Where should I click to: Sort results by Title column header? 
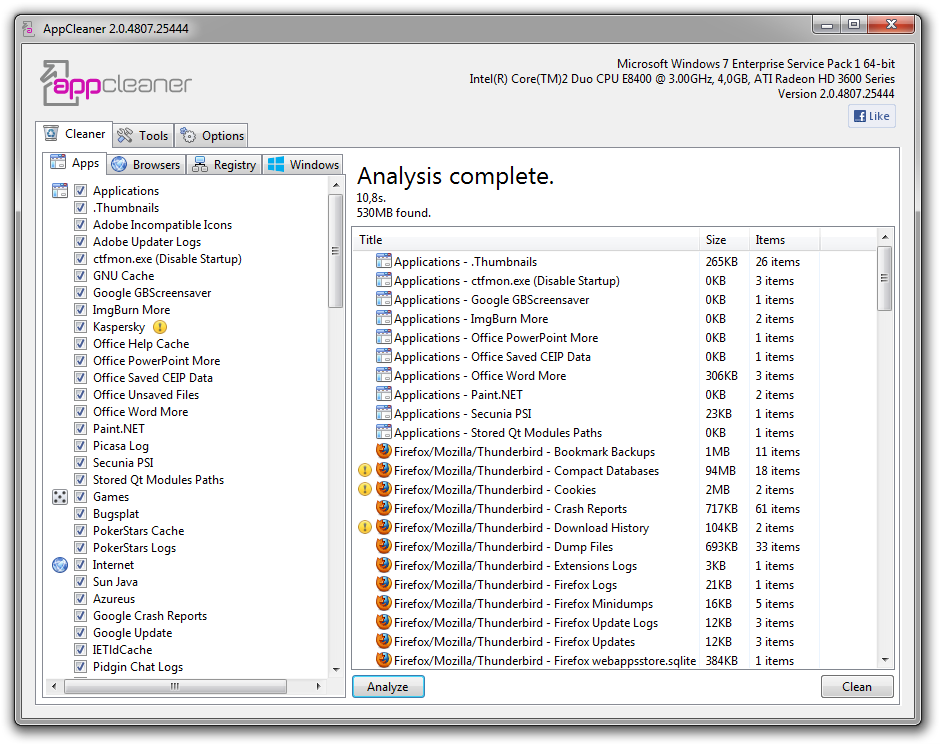pos(526,240)
